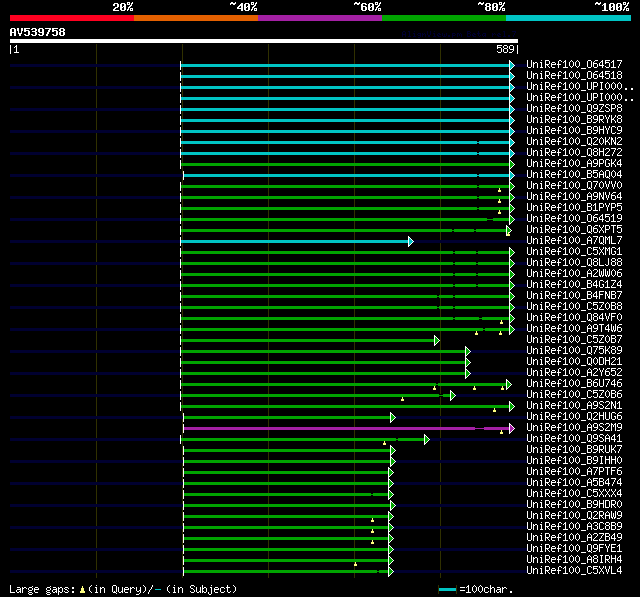Click UniRef100_C5Z0B7 text
Screen dimensions: 640x597
[574, 340]
